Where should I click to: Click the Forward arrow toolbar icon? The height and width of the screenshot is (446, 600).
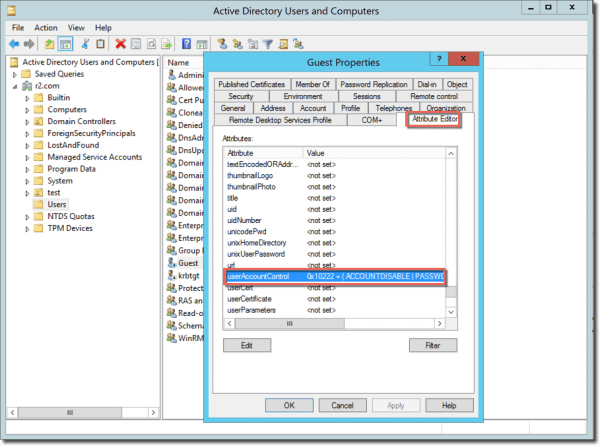29,44
